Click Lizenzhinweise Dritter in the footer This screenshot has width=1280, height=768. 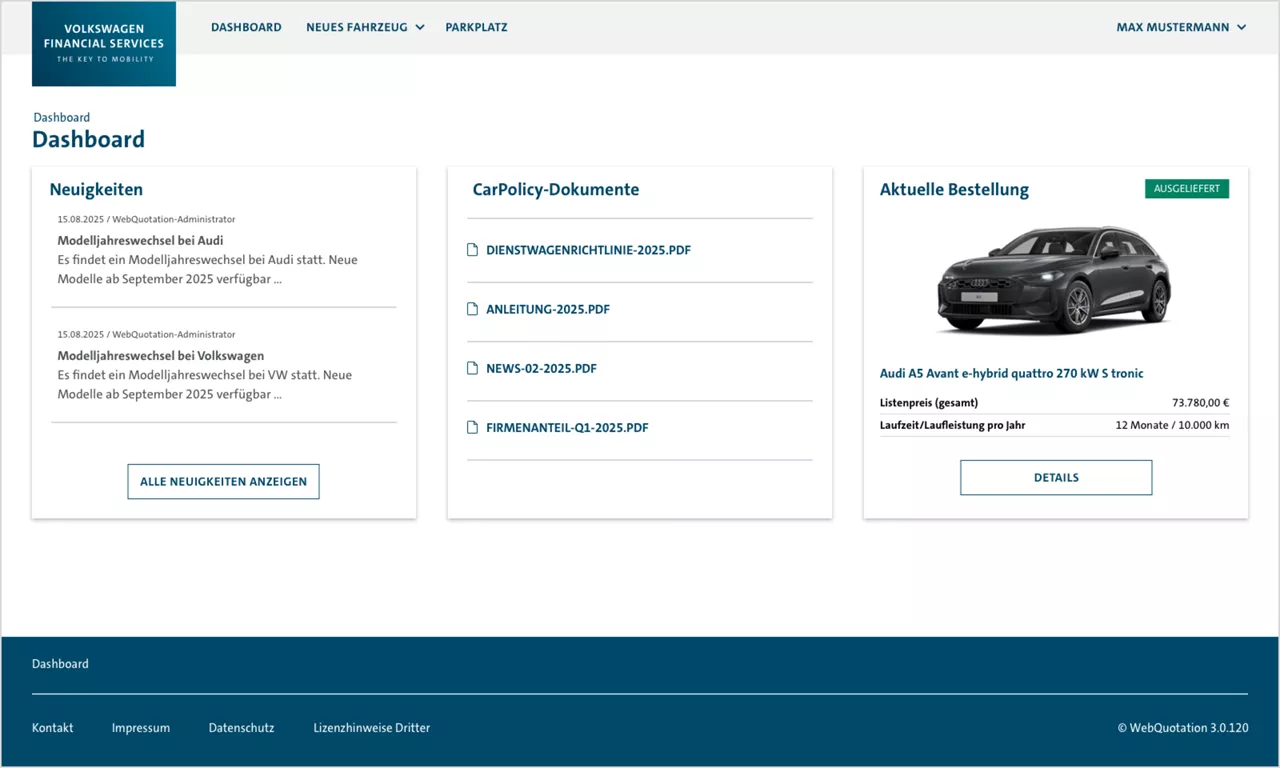(x=371, y=727)
